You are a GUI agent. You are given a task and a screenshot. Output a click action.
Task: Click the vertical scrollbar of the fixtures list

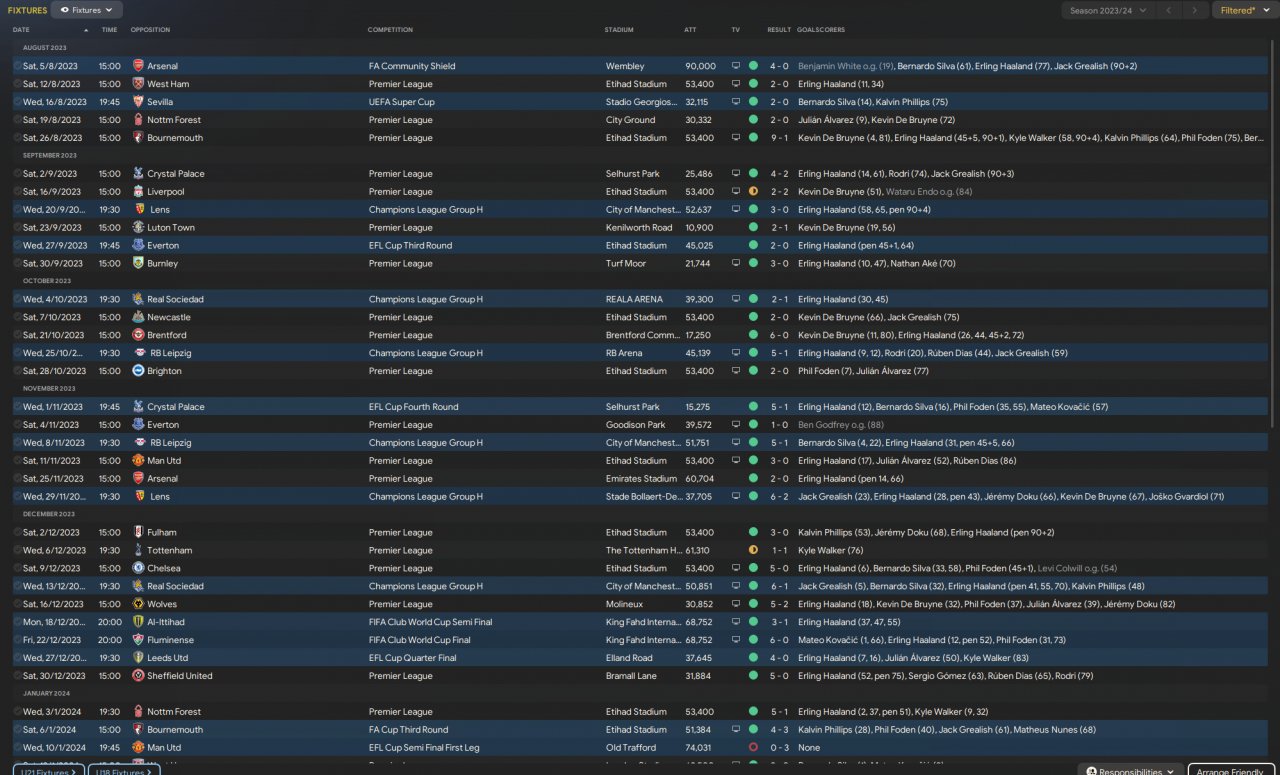1272,235
